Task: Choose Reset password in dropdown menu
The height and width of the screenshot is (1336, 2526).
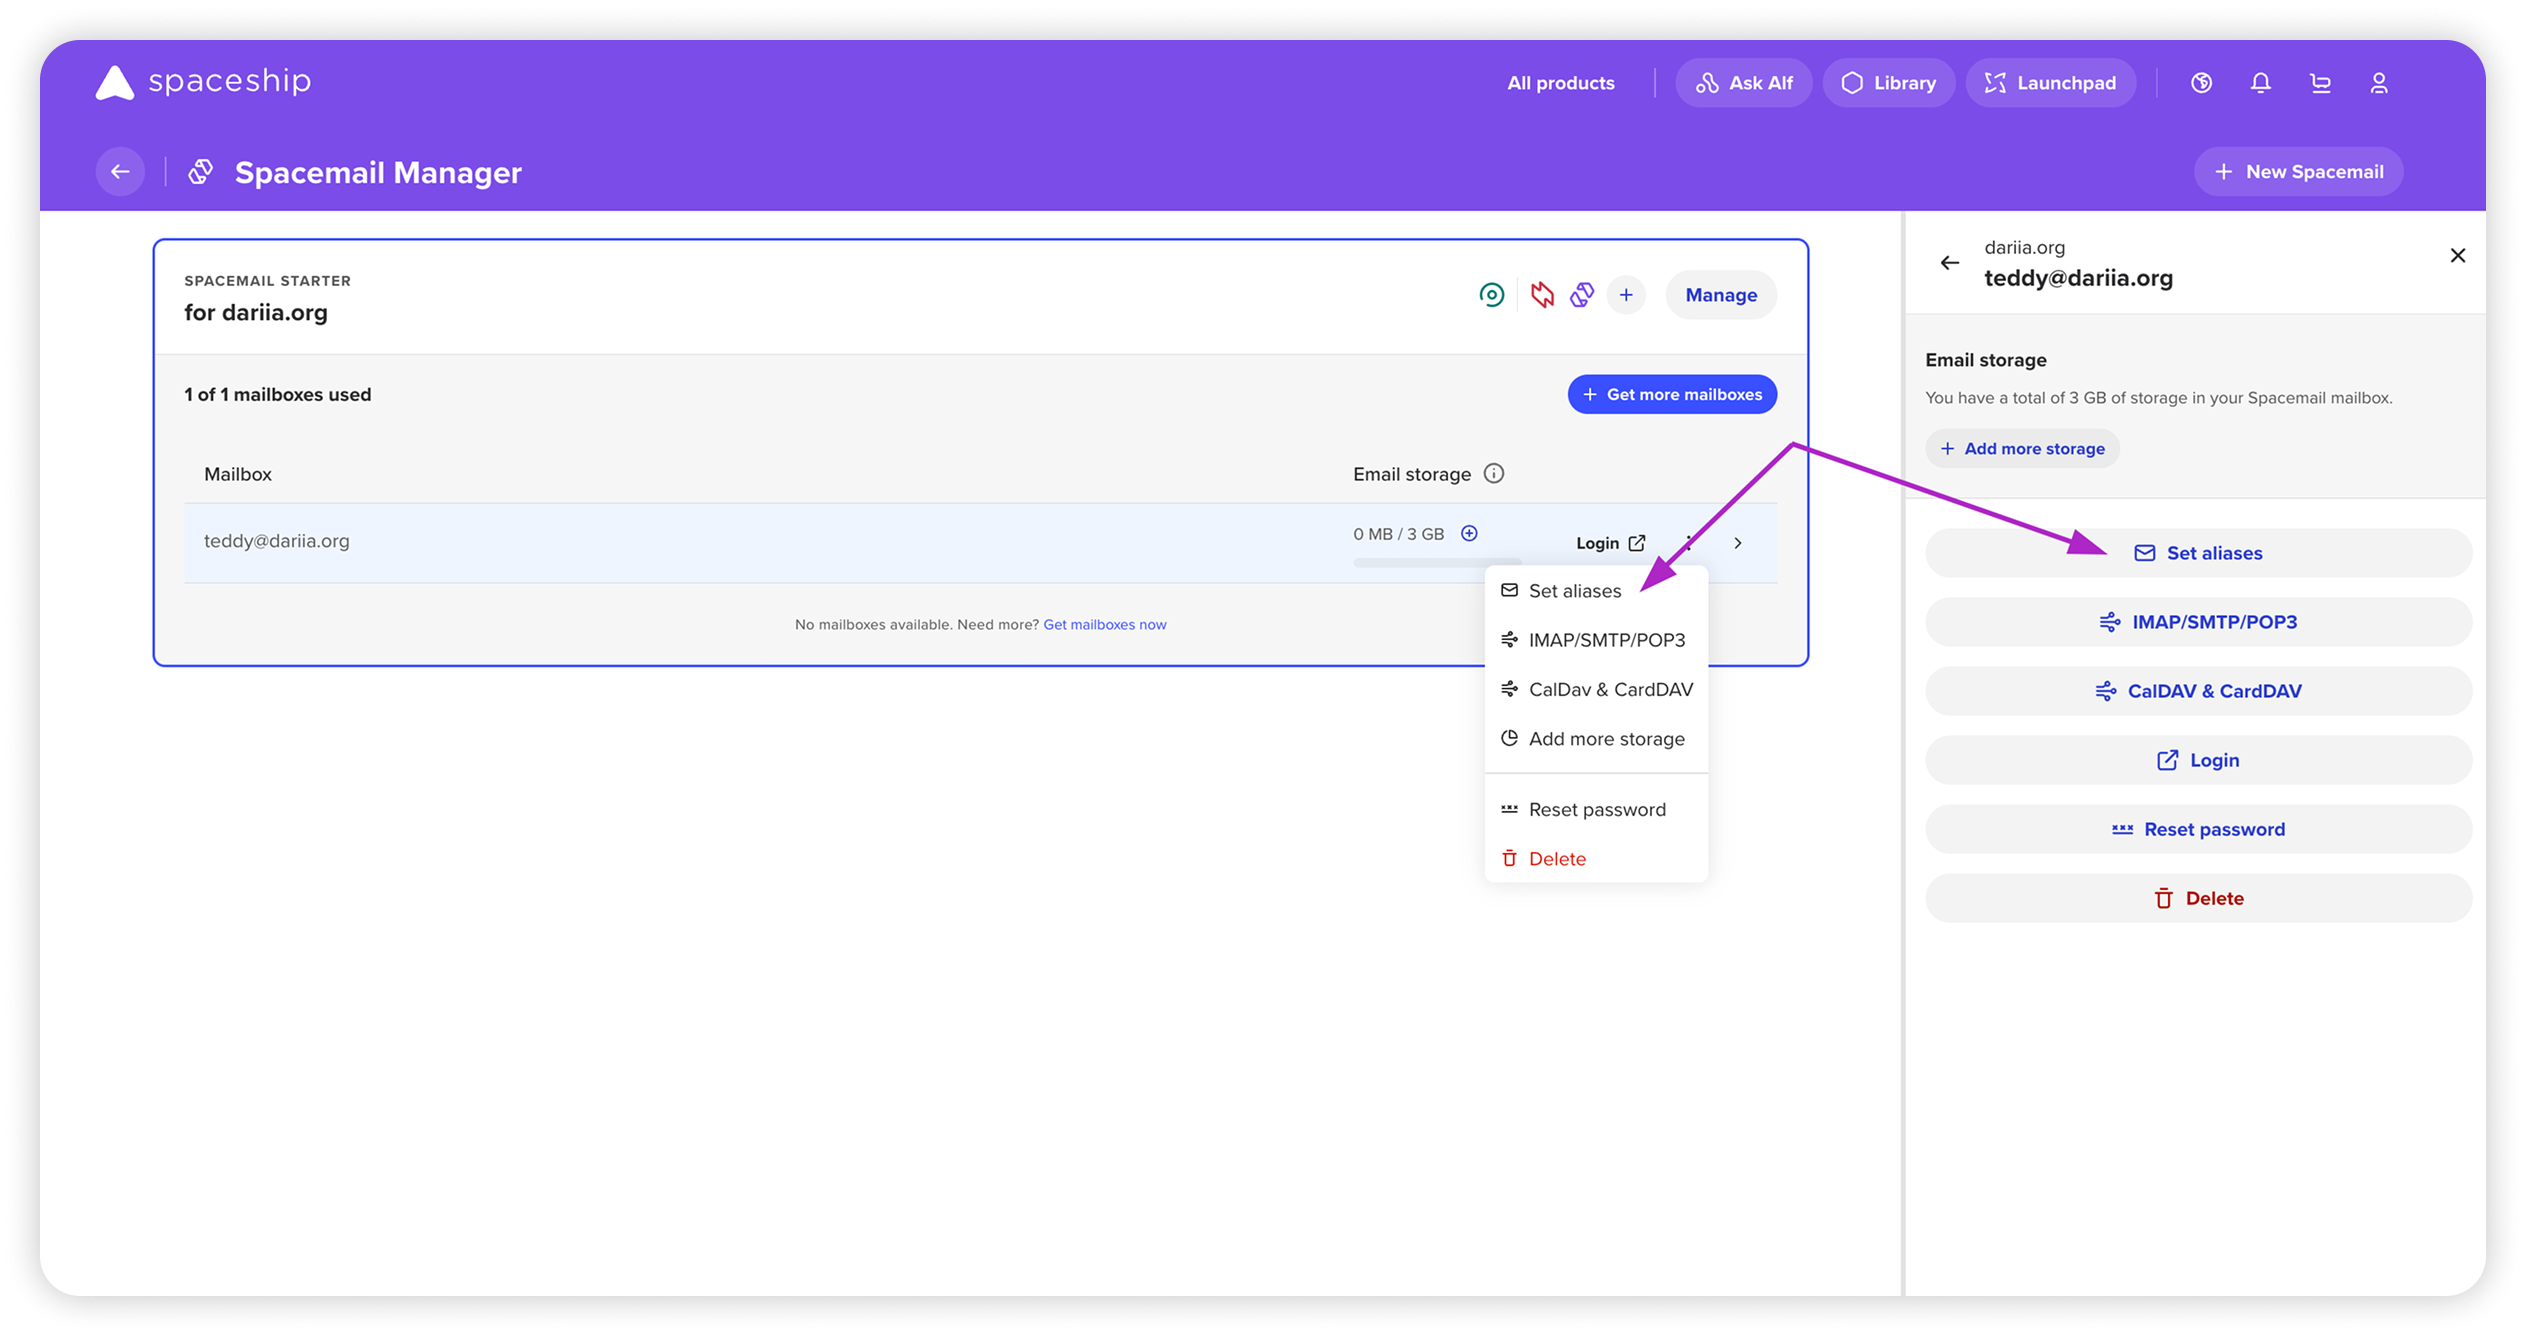Action: pyautogui.click(x=1596, y=809)
